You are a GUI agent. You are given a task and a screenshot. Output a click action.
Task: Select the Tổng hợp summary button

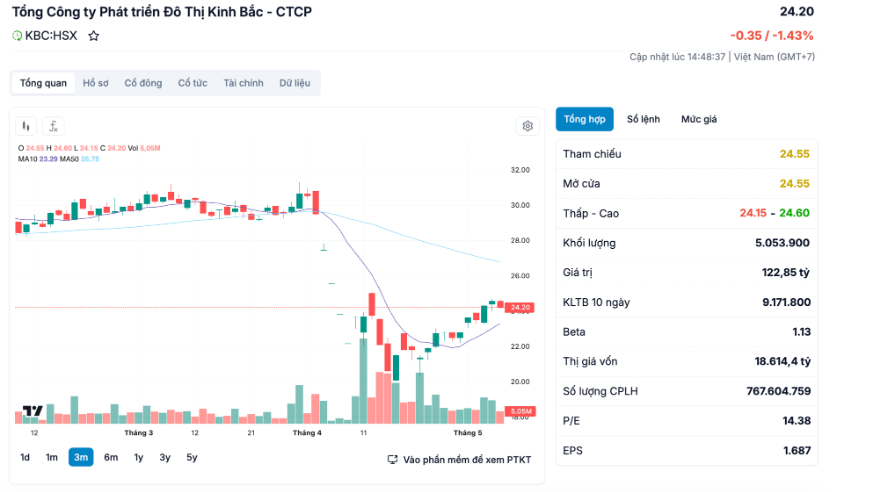584,119
